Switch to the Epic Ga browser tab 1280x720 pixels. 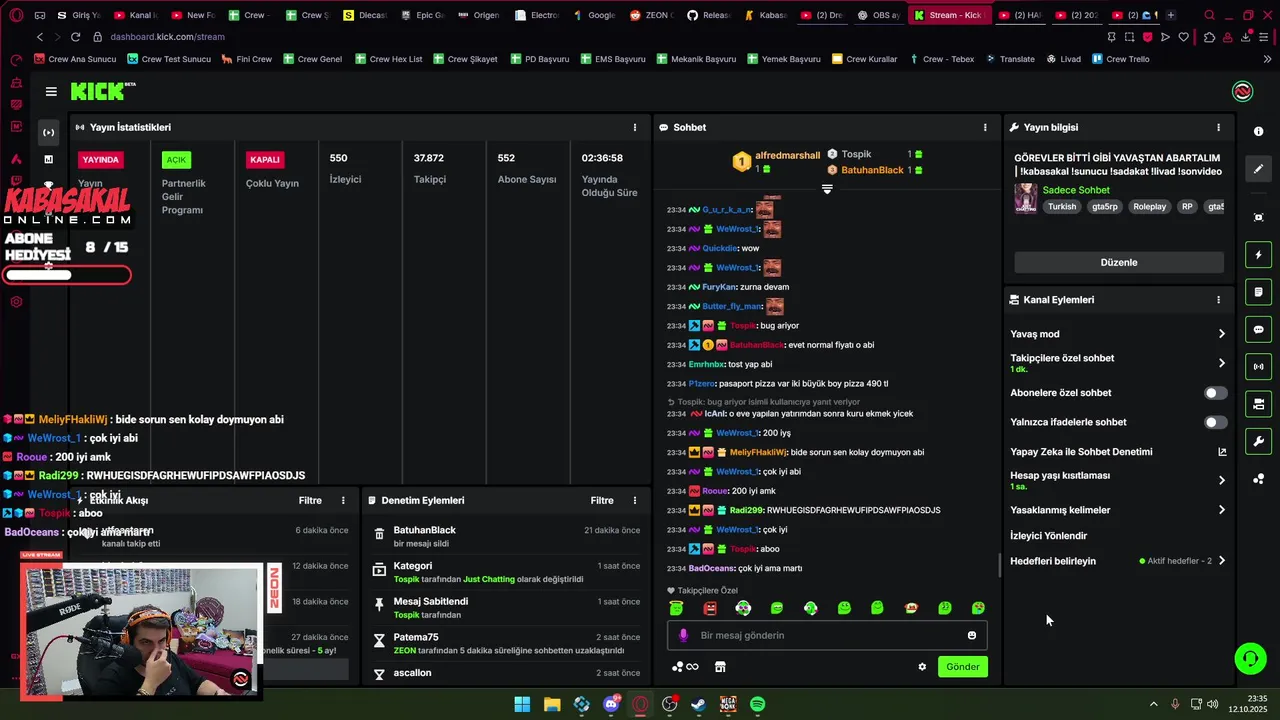pos(422,15)
